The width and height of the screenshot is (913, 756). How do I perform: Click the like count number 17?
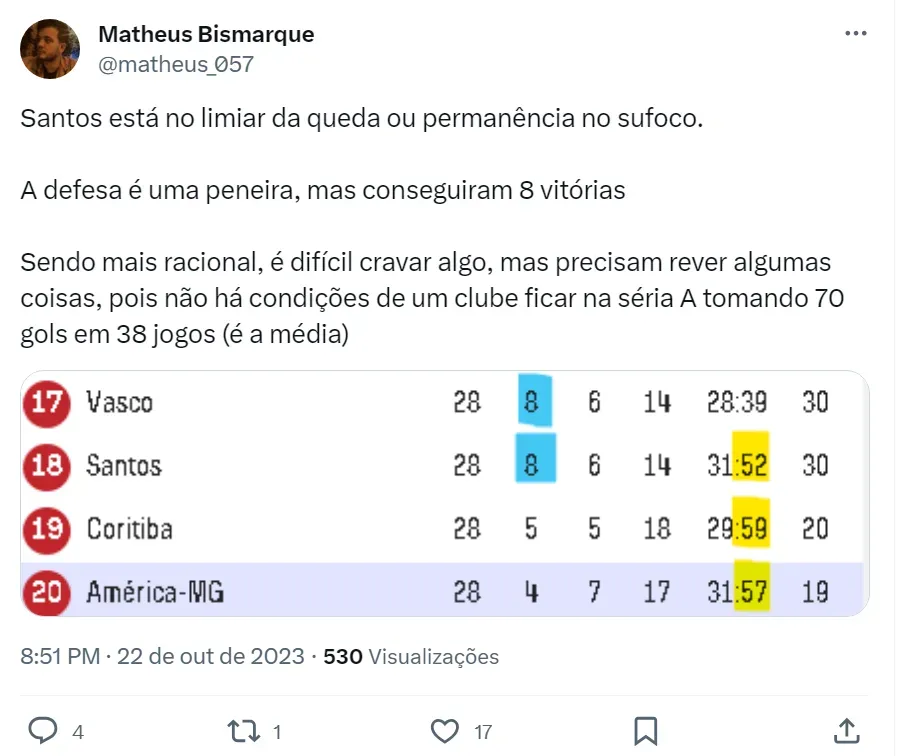point(482,731)
